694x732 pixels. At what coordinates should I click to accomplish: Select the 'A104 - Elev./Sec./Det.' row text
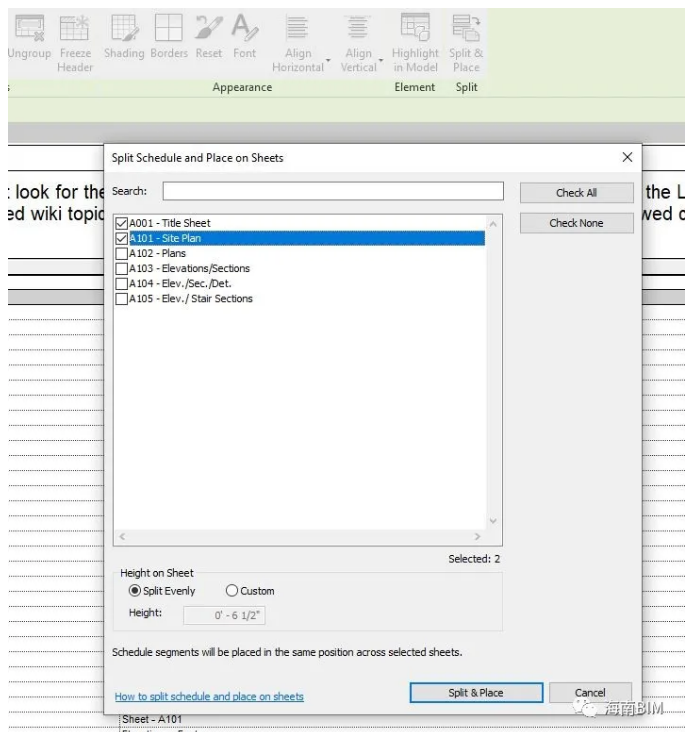(180, 283)
